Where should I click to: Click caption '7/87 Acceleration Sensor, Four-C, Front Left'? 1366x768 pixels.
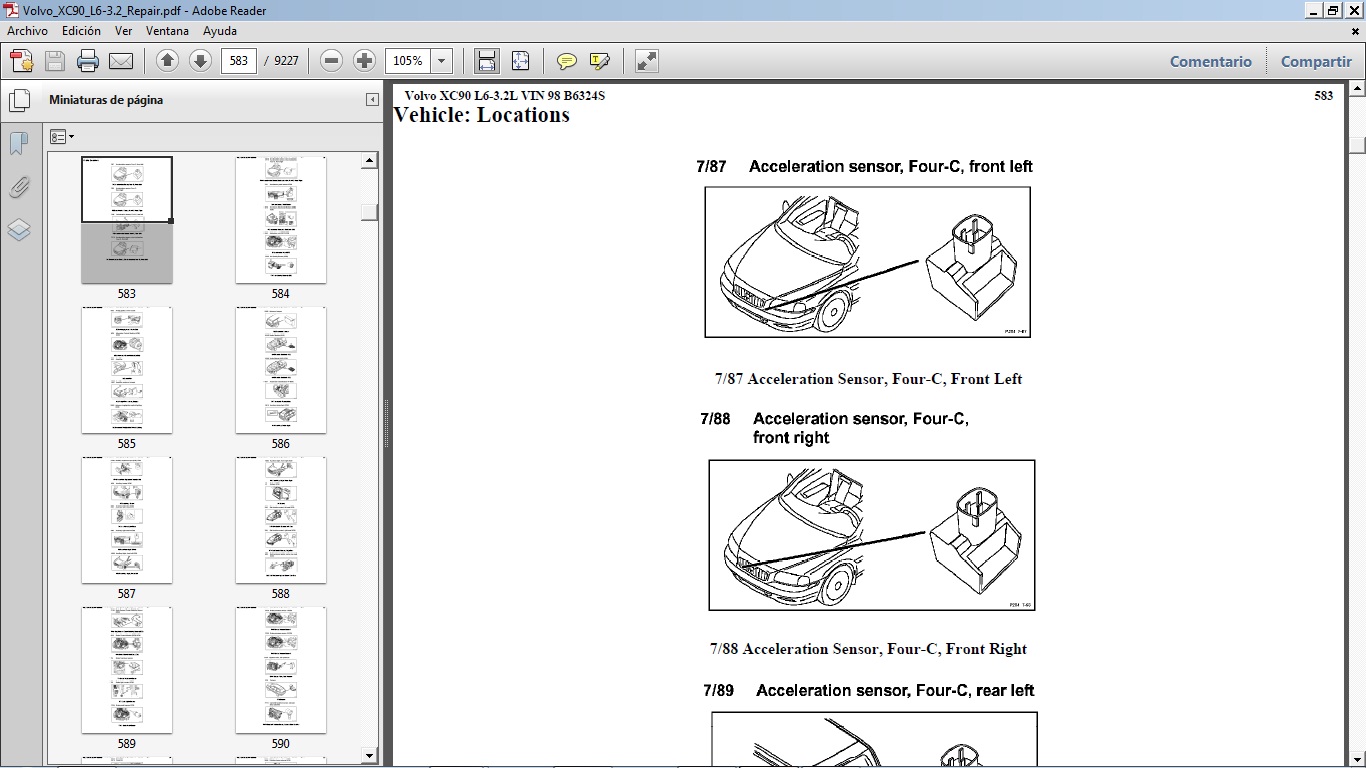coord(868,379)
